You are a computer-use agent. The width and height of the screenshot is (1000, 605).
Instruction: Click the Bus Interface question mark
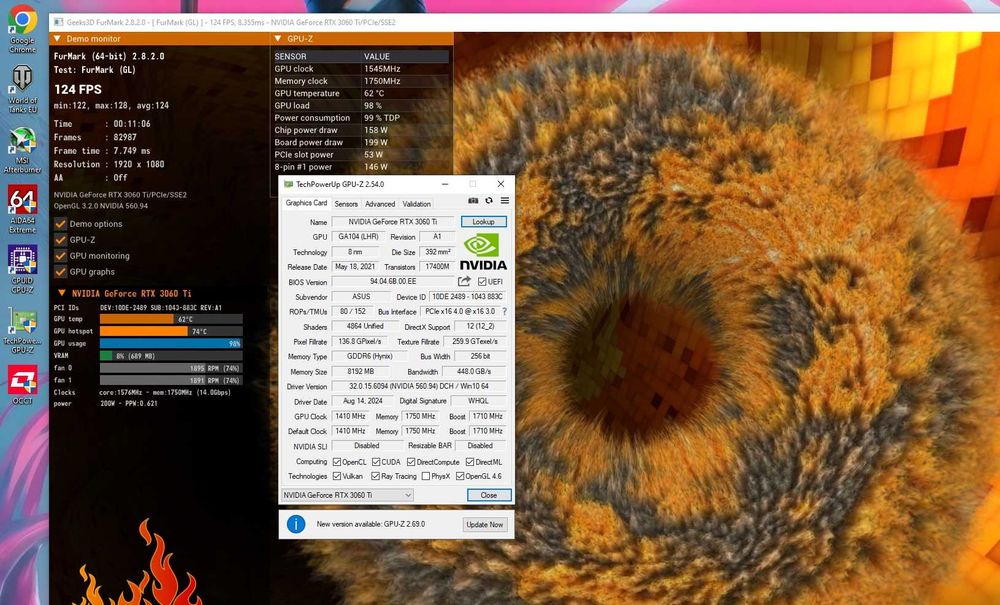(x=504, y=312)
